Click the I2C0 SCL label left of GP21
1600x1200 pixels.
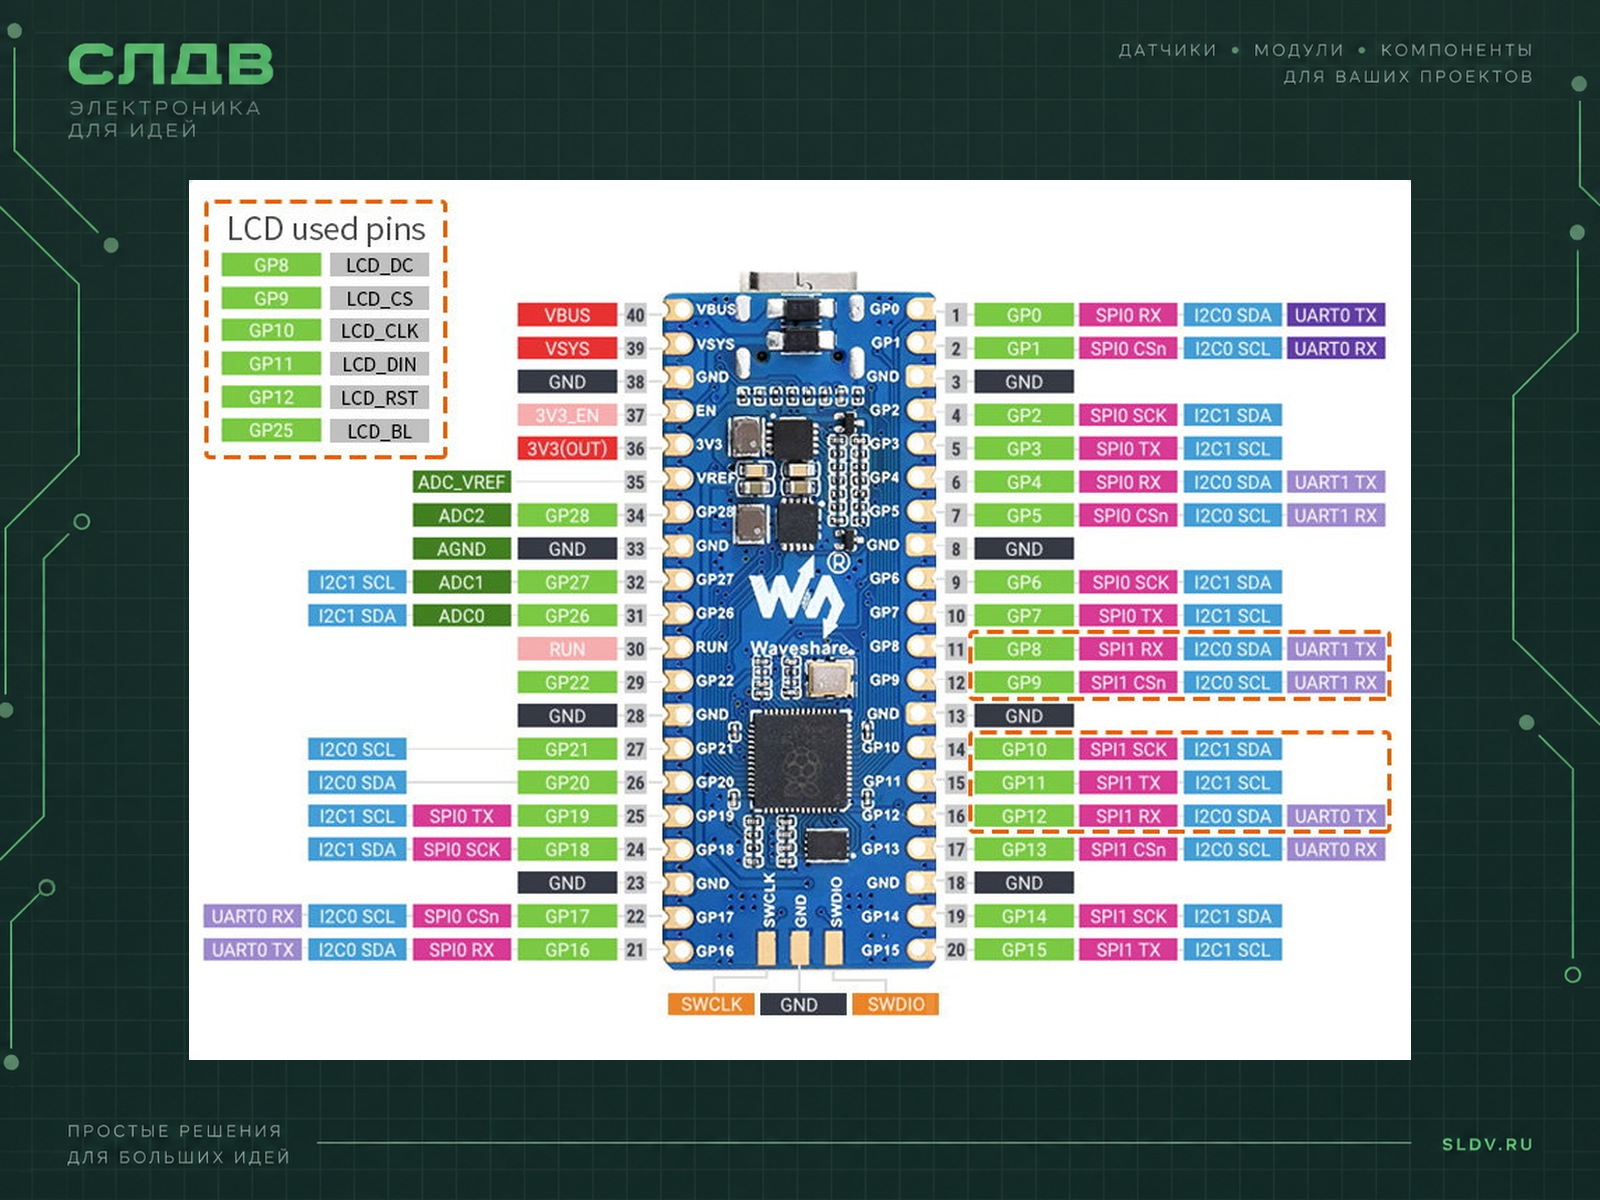(x=357, y=749)
